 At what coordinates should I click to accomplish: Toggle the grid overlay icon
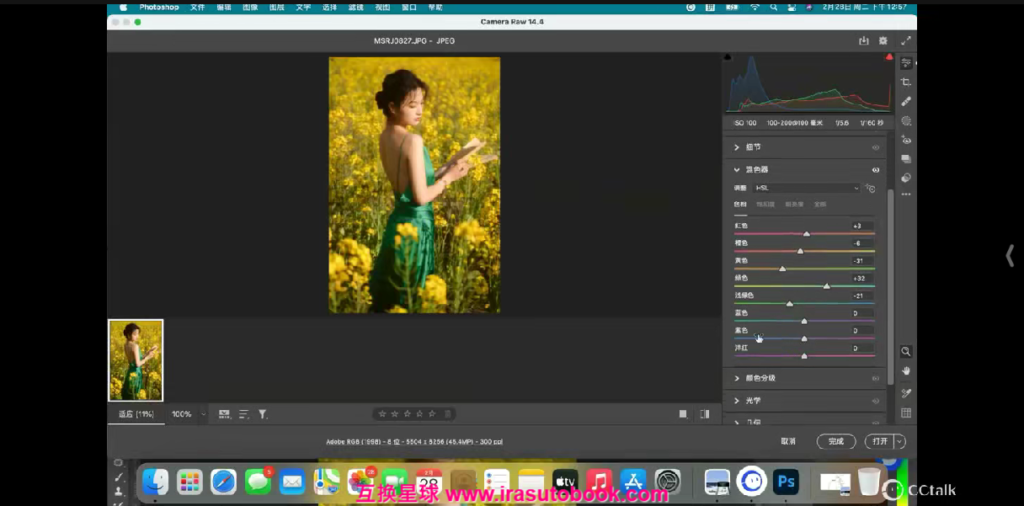click(906, 413)
